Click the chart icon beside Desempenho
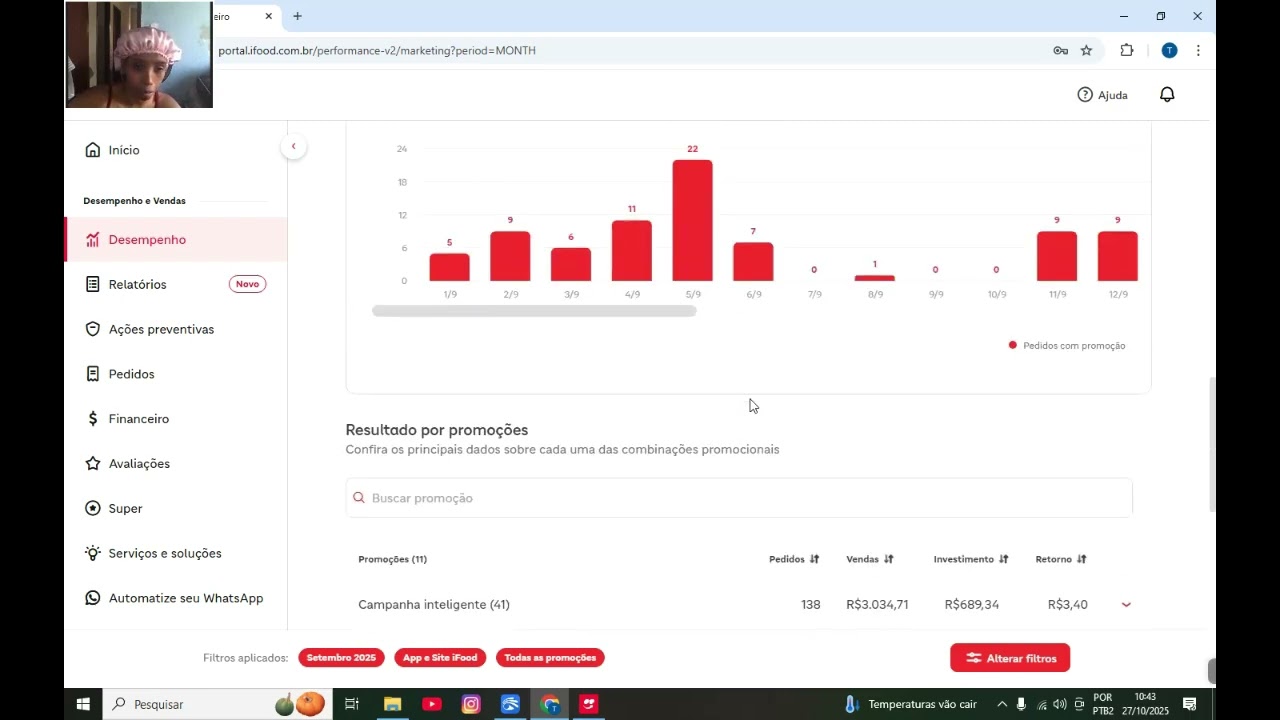 (x=93, y=240)
